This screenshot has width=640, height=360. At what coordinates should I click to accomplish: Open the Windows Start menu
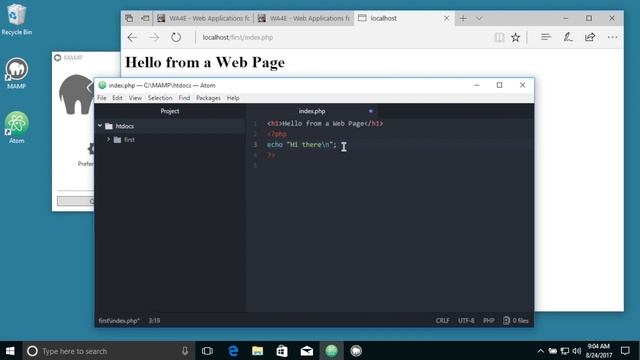click(10, 351)
